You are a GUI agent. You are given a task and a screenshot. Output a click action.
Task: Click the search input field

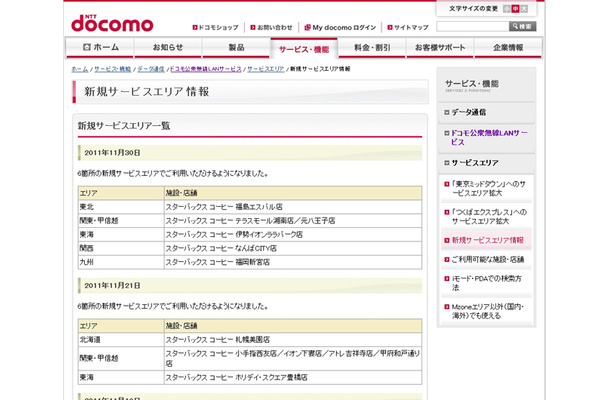[x=473, y=26]
